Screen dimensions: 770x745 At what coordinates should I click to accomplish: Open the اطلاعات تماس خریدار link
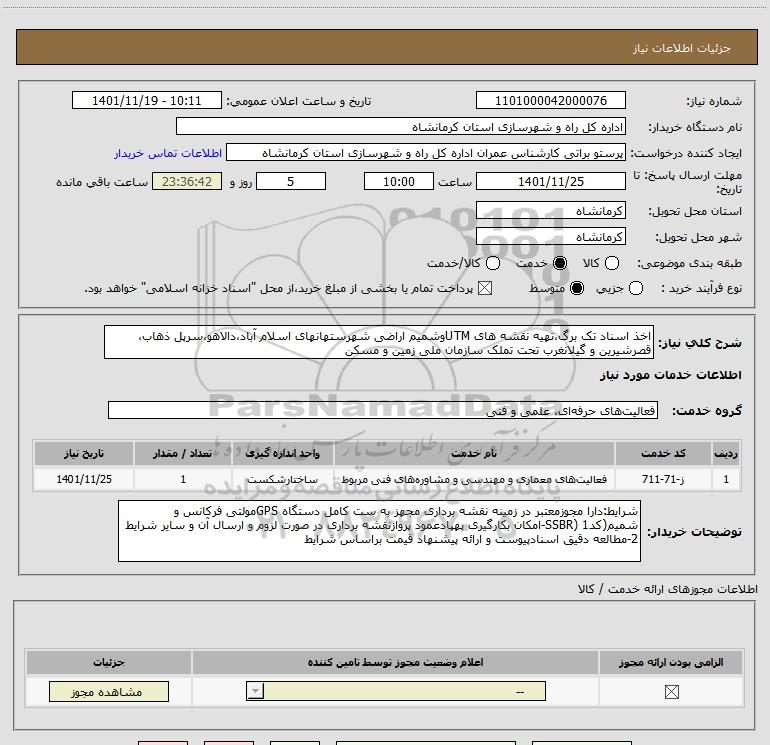[x=168, y=153]
